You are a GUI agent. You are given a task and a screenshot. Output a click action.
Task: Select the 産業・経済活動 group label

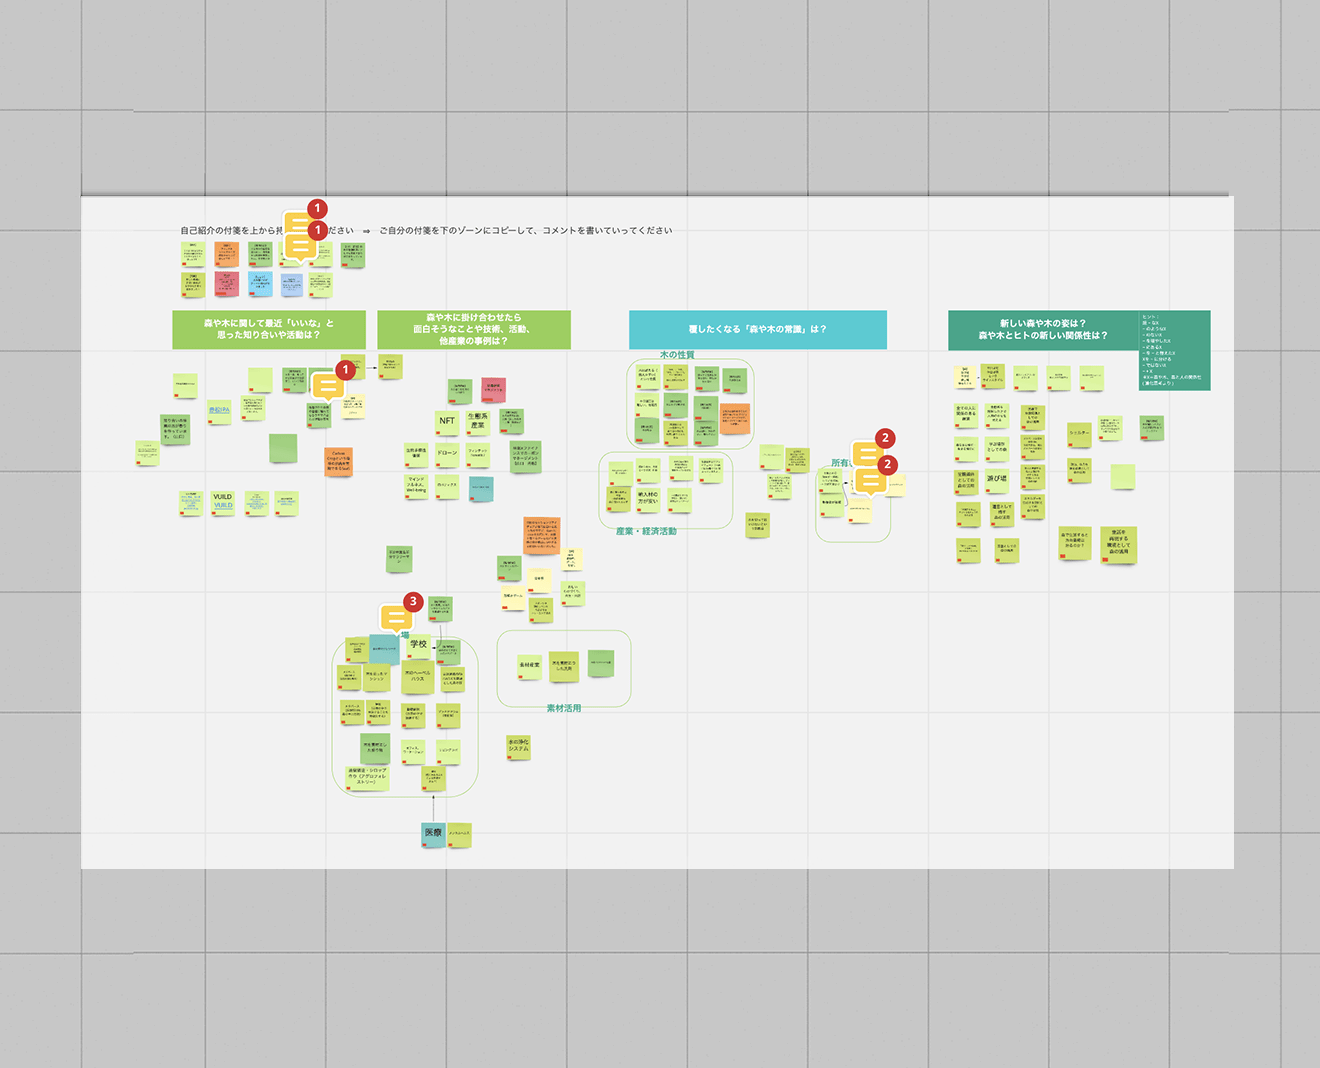click(x=646, y=531)
